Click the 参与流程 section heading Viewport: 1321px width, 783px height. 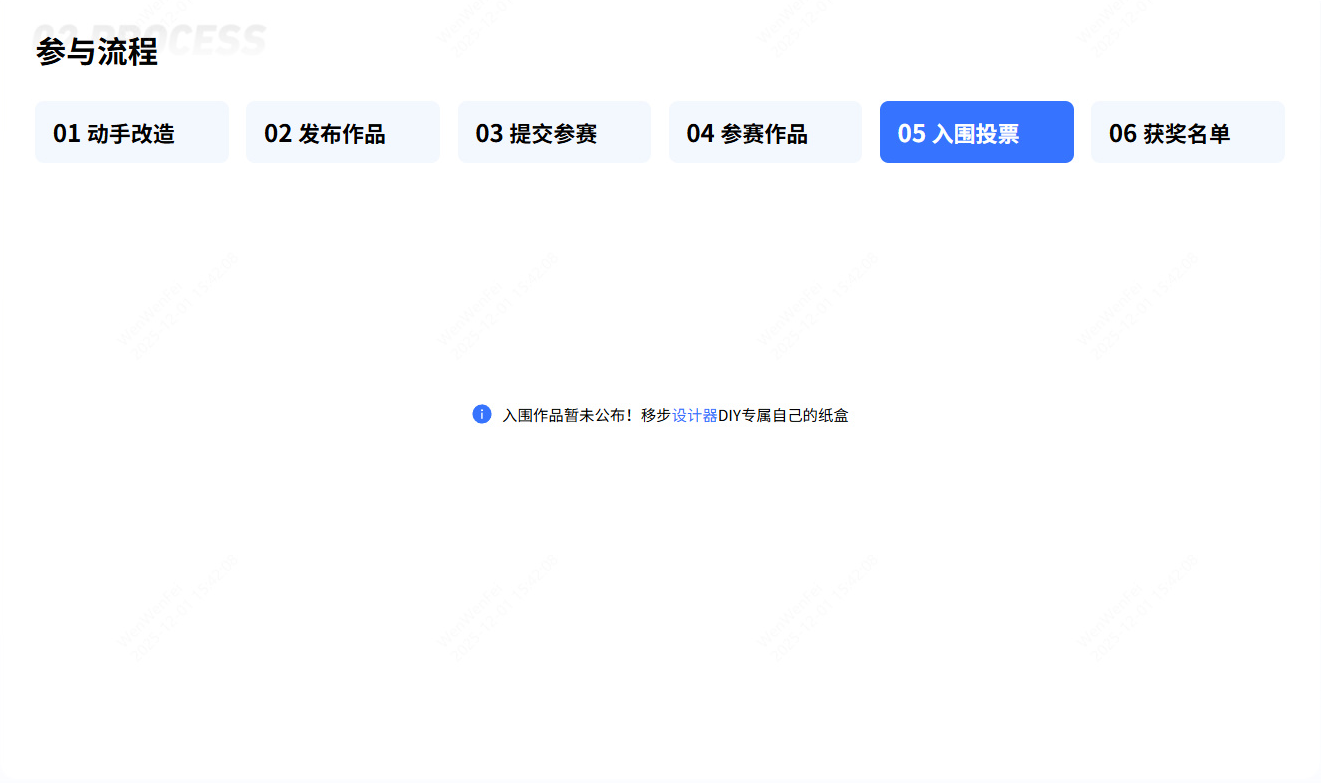[97, 52]
